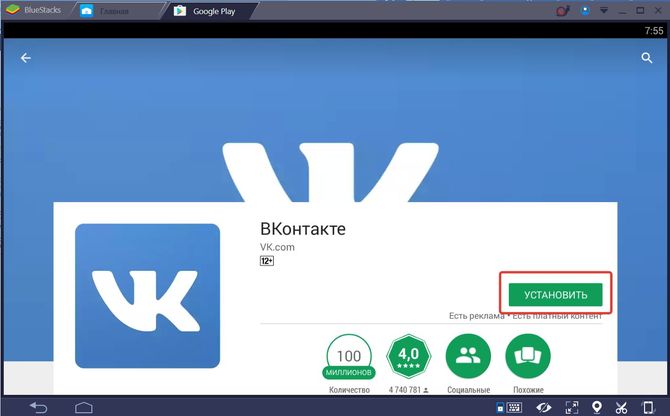Switch to fullscreen with the expand icon
This screenshot has width=670, height=416.
click(x=572, y=407)
